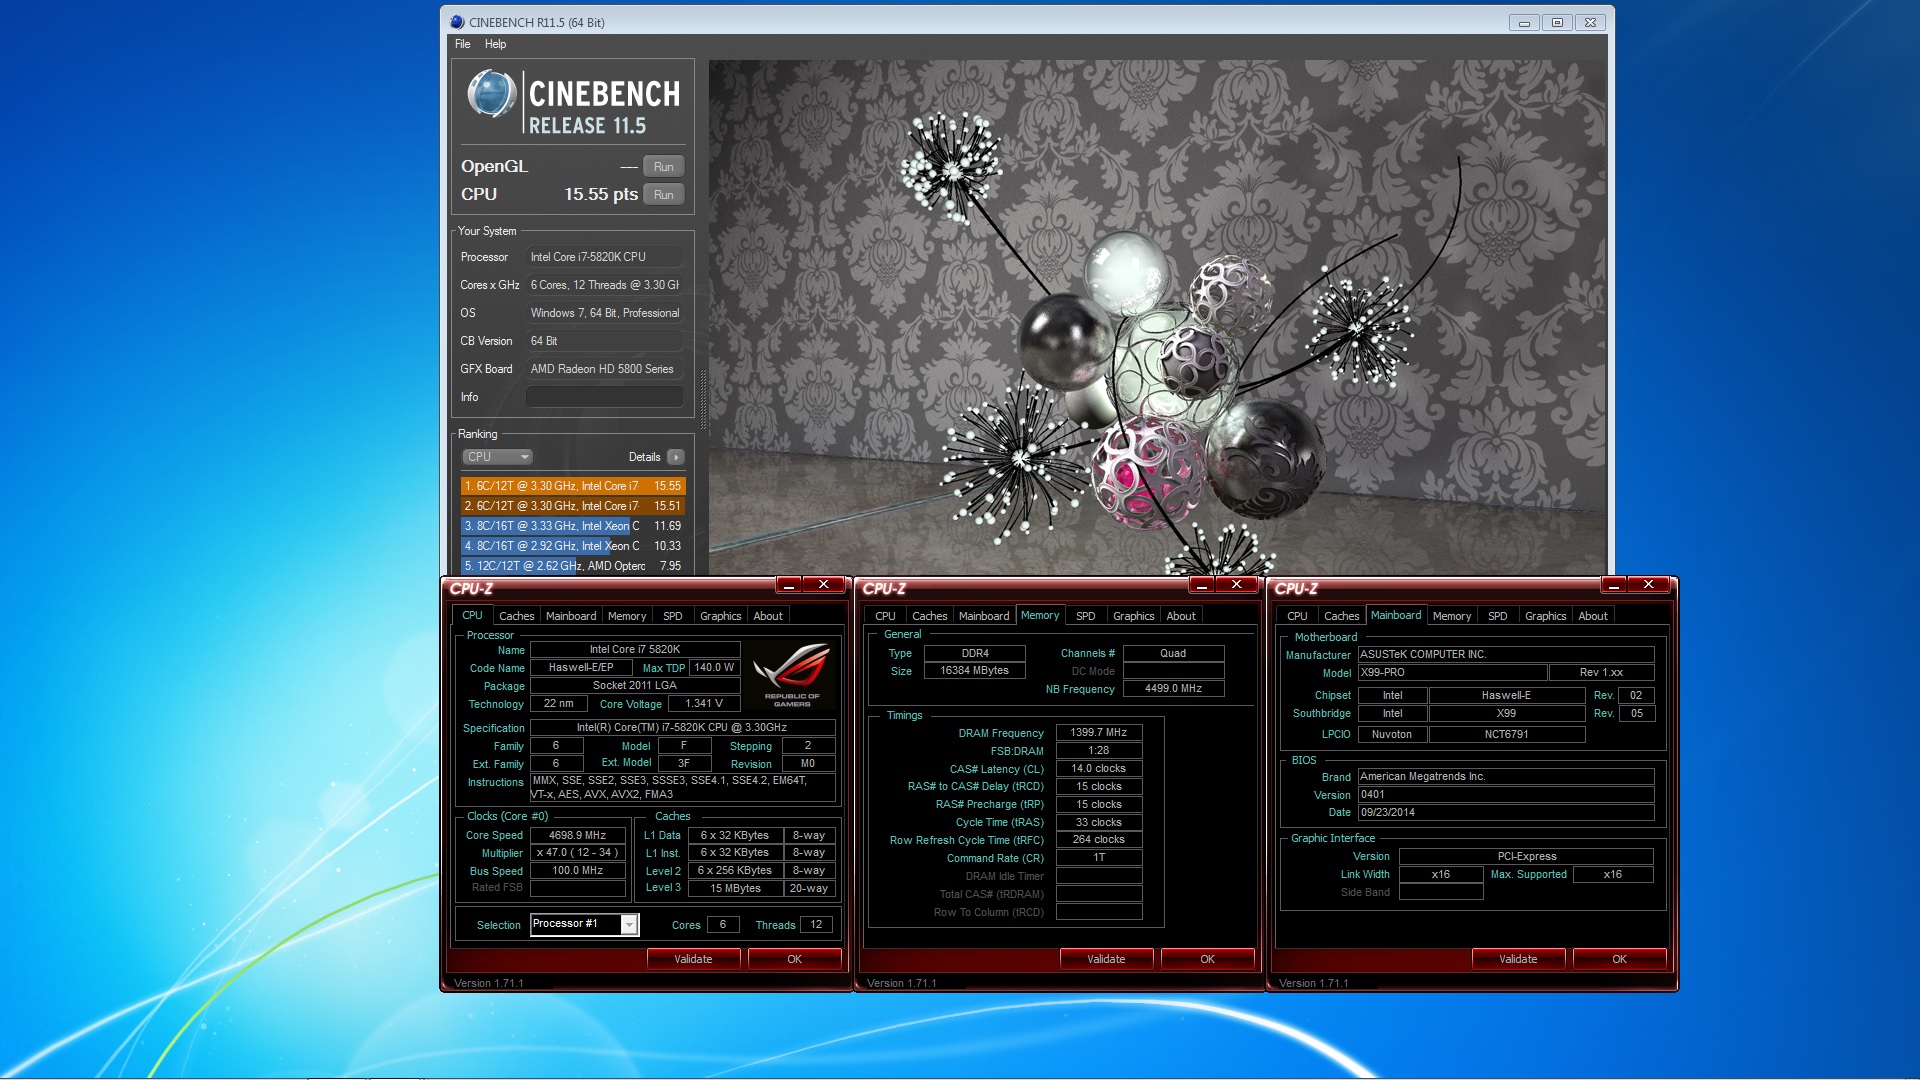Close the middle CPU-Z Memory window
1920x1080 pixels.
pos(1236,585)
